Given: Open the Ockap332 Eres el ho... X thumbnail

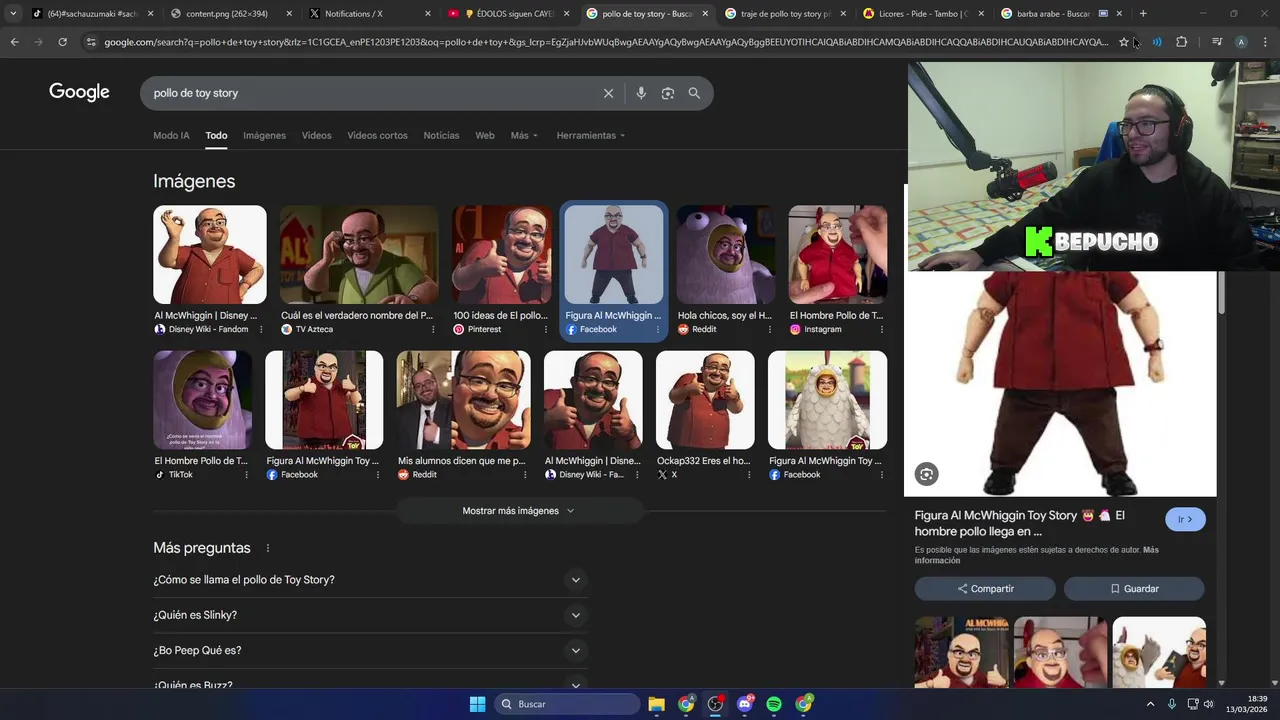Looking at the screenshot, I should [x=705, y=400].
